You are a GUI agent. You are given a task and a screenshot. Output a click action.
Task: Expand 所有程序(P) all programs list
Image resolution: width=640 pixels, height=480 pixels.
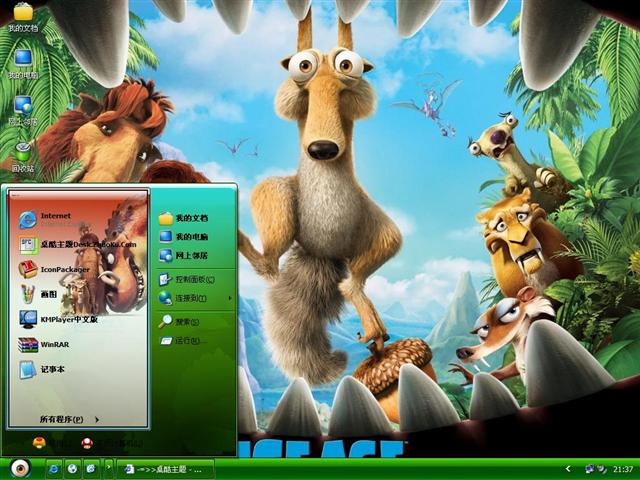pos(69,419)
